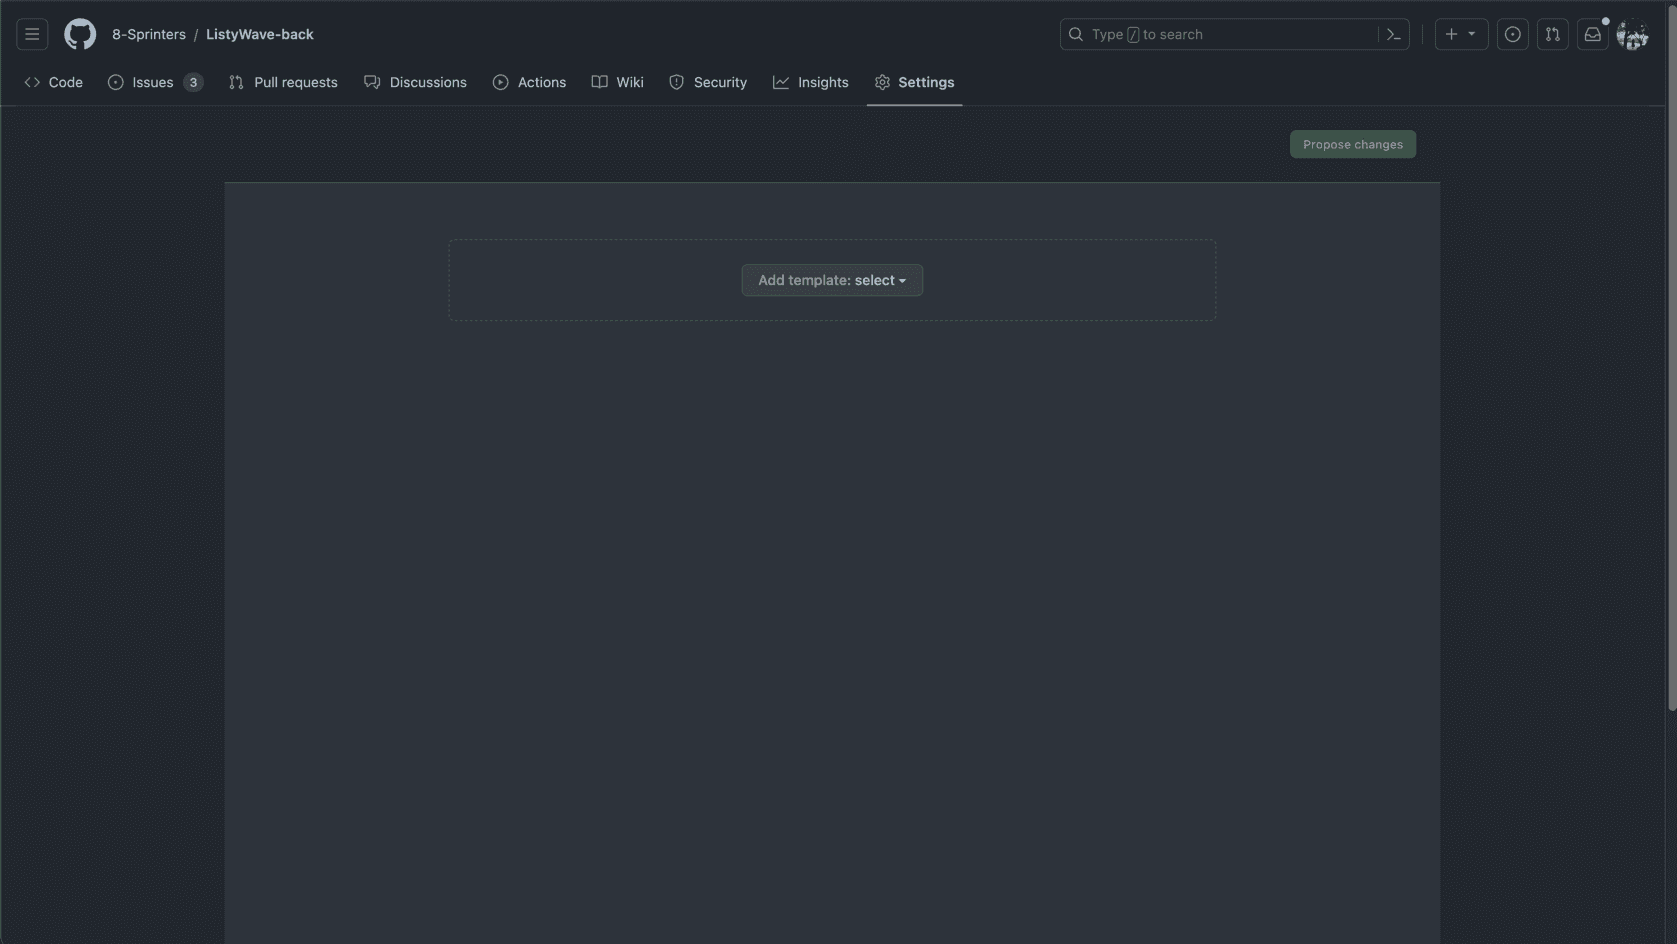Open the command palette icon in search bar
Image resolution: width=1677 pixels, height=944 pixels.
[x=1393, y=34]
